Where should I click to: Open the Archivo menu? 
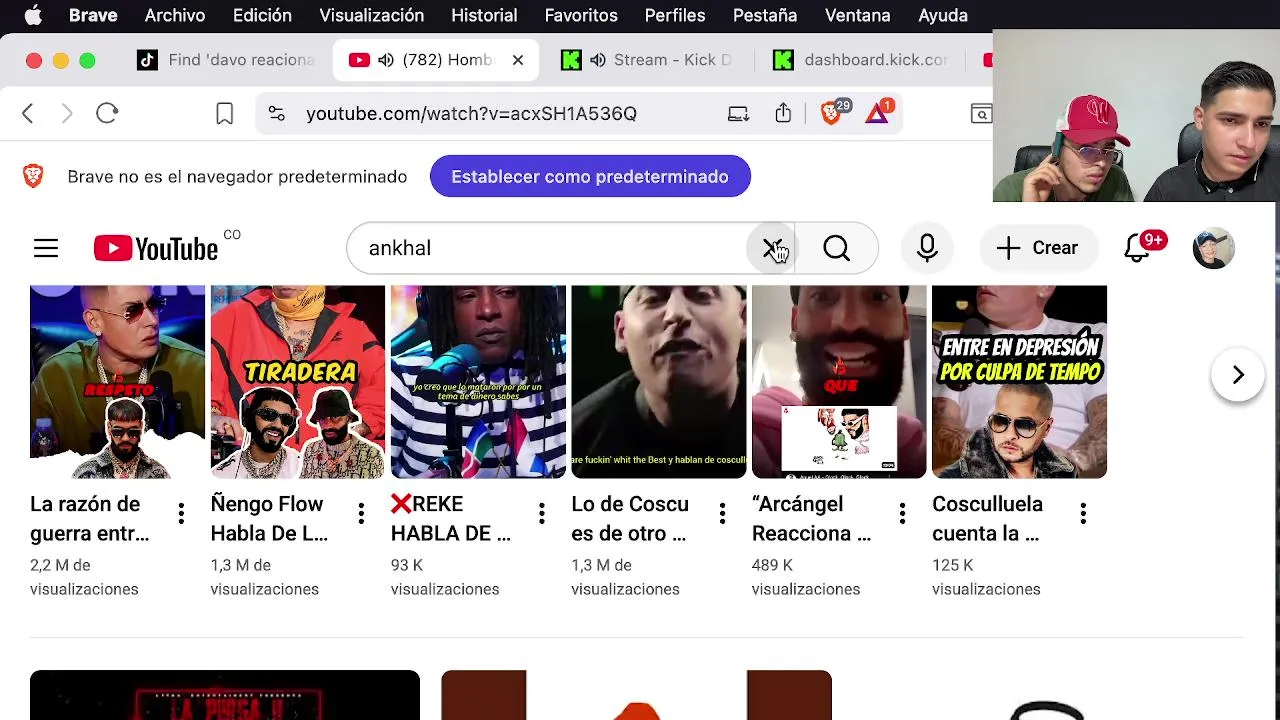point(175,15)
